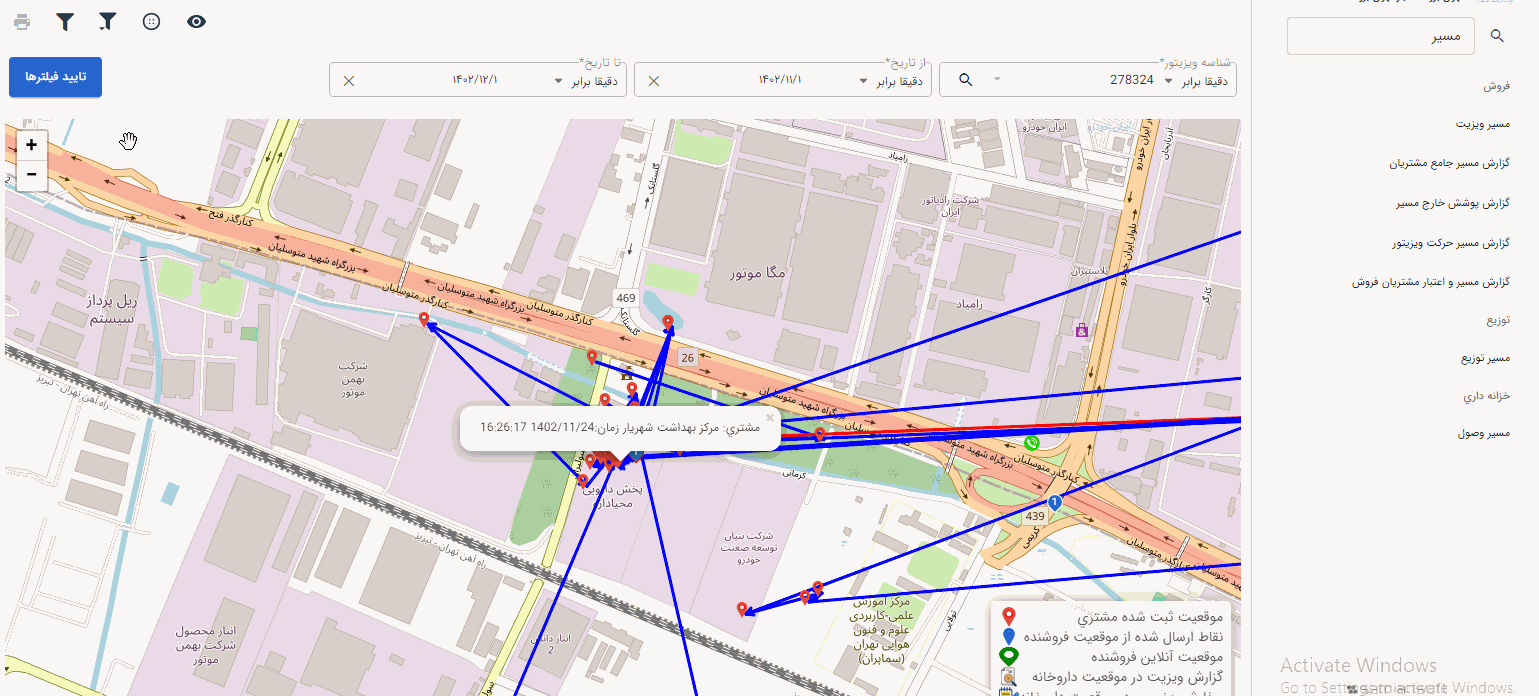Open 'تا تاریخ' operator dropdown
The width and height of the screenshot is (1539, 696).
coord(590,80)
